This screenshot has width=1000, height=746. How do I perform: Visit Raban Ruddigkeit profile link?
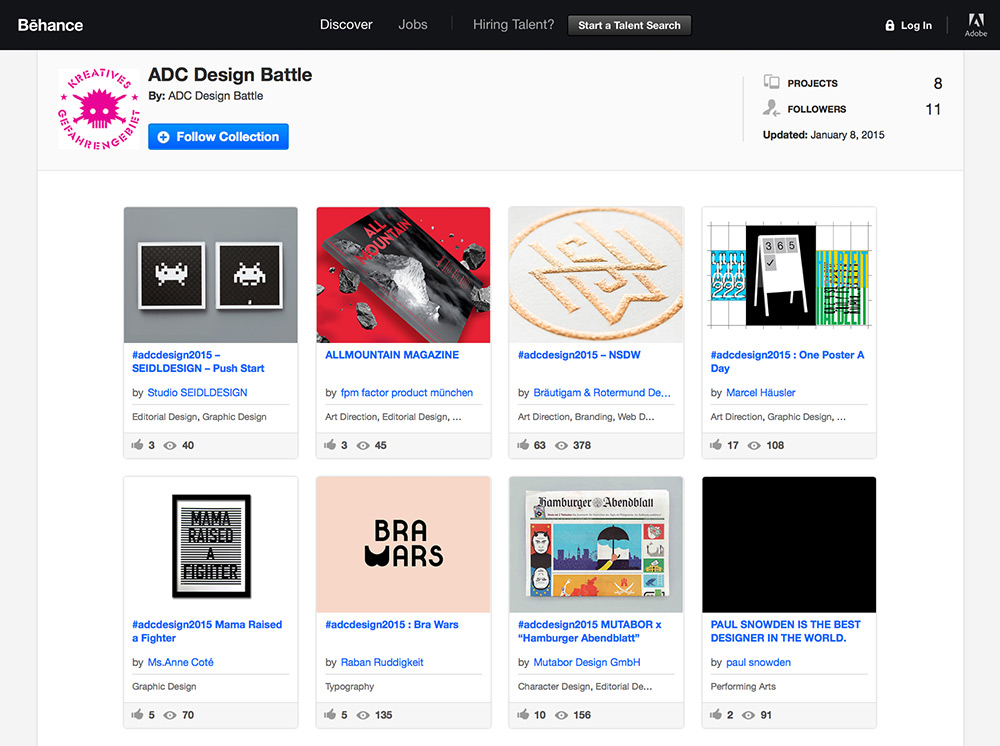click(x=382, y=662)
